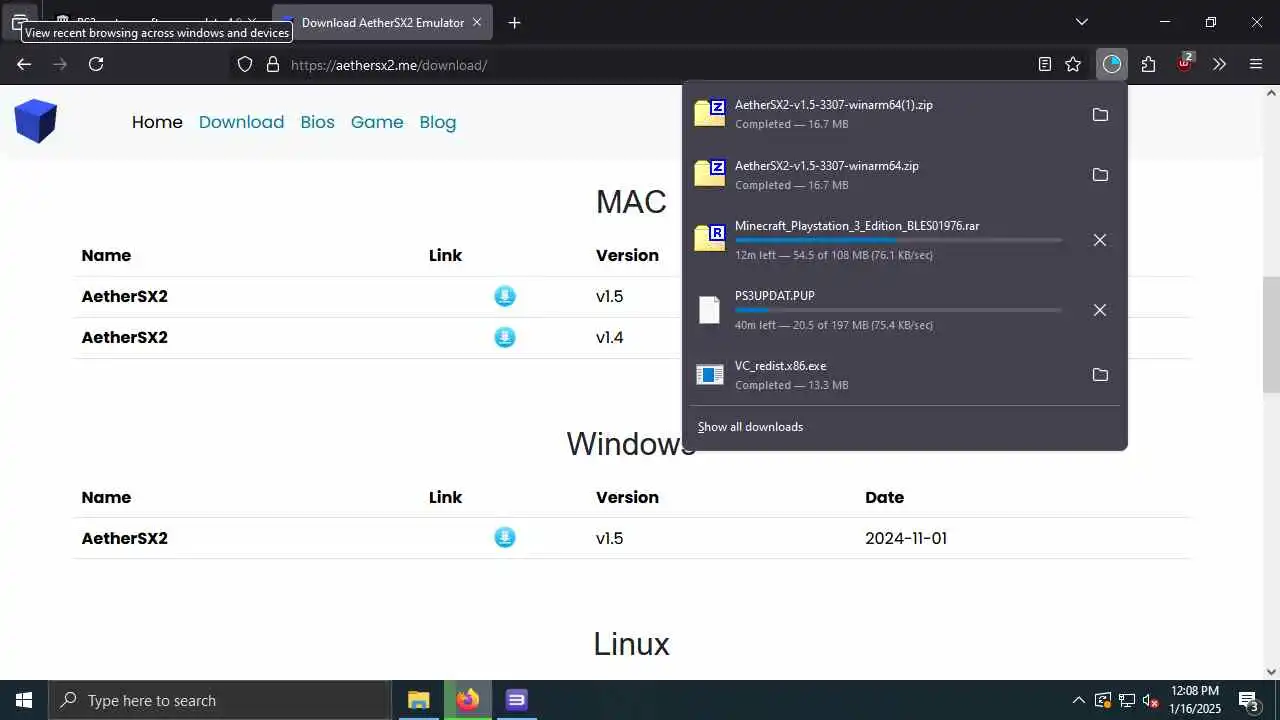
Task: Click the 2024-11-01 date cell
Action: coord(906,538)
